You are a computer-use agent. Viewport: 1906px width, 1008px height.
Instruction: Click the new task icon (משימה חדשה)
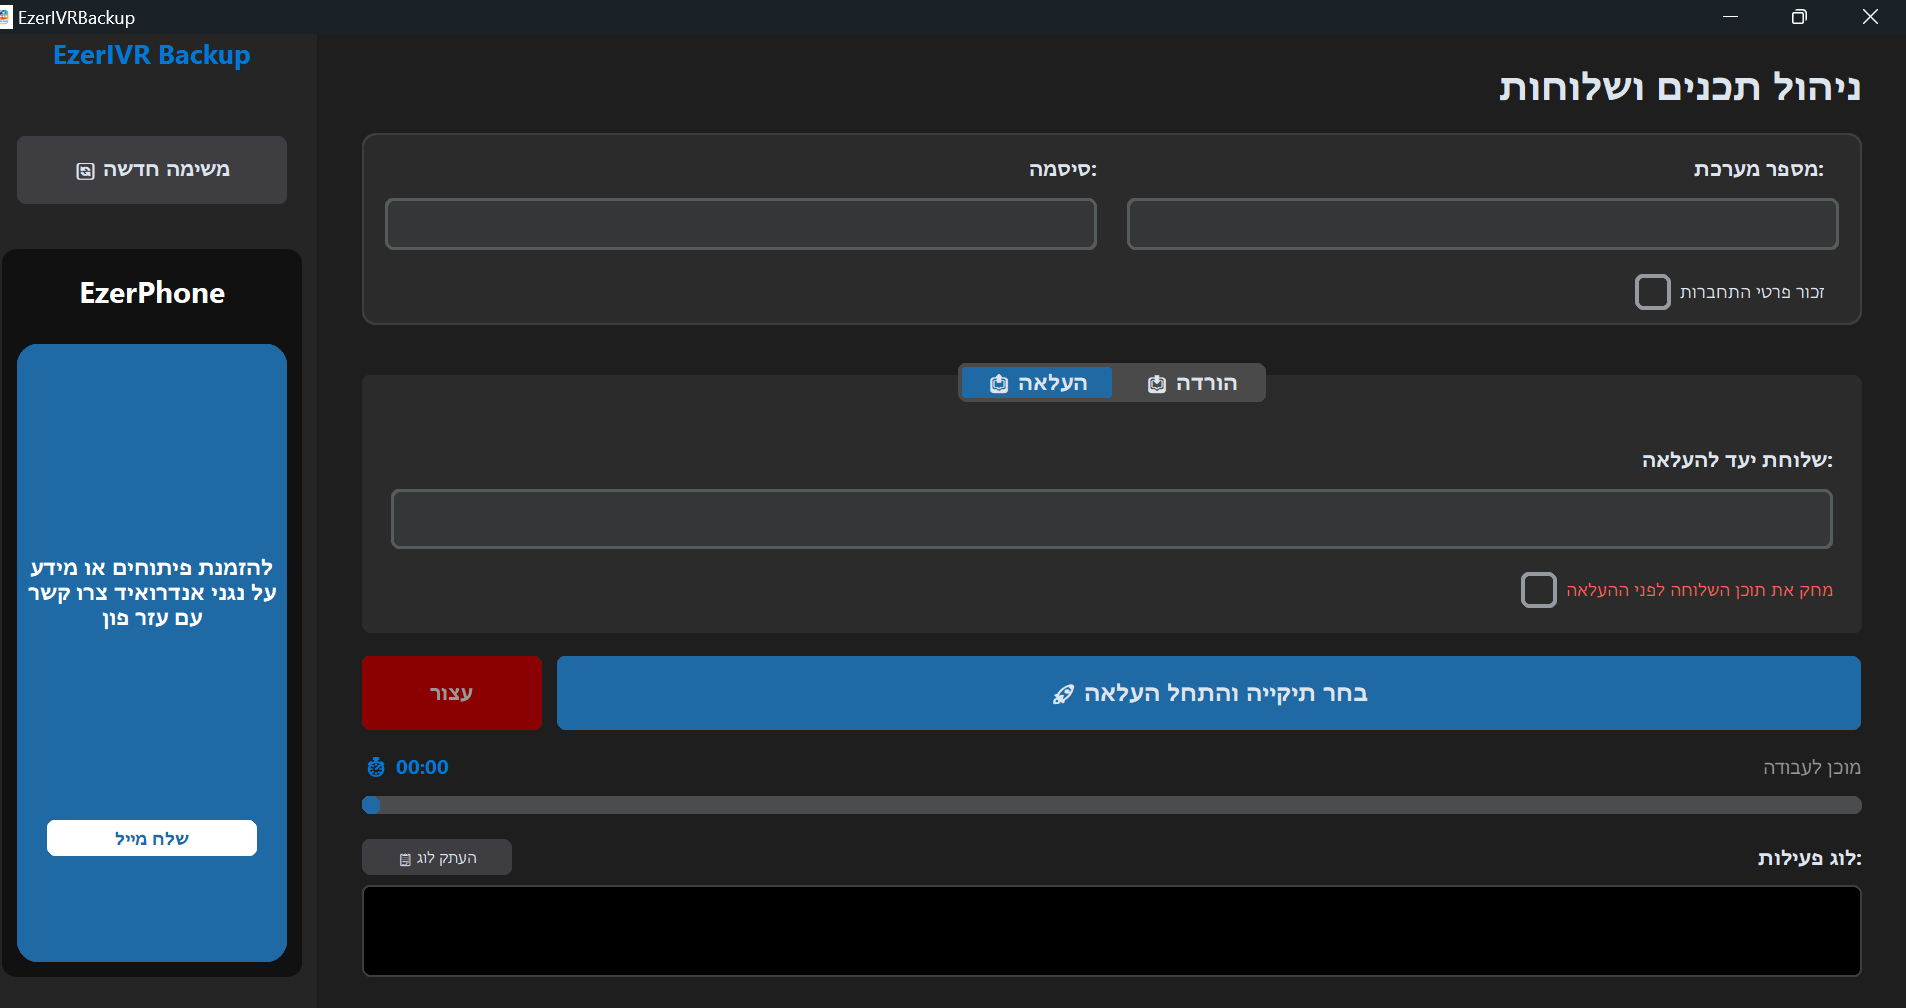click(85, 171)
